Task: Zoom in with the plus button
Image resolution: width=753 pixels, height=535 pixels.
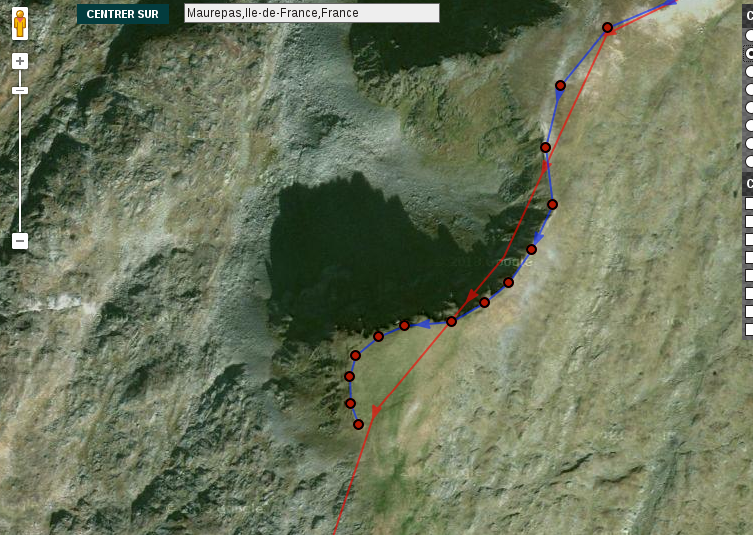Action: point(19,61)
